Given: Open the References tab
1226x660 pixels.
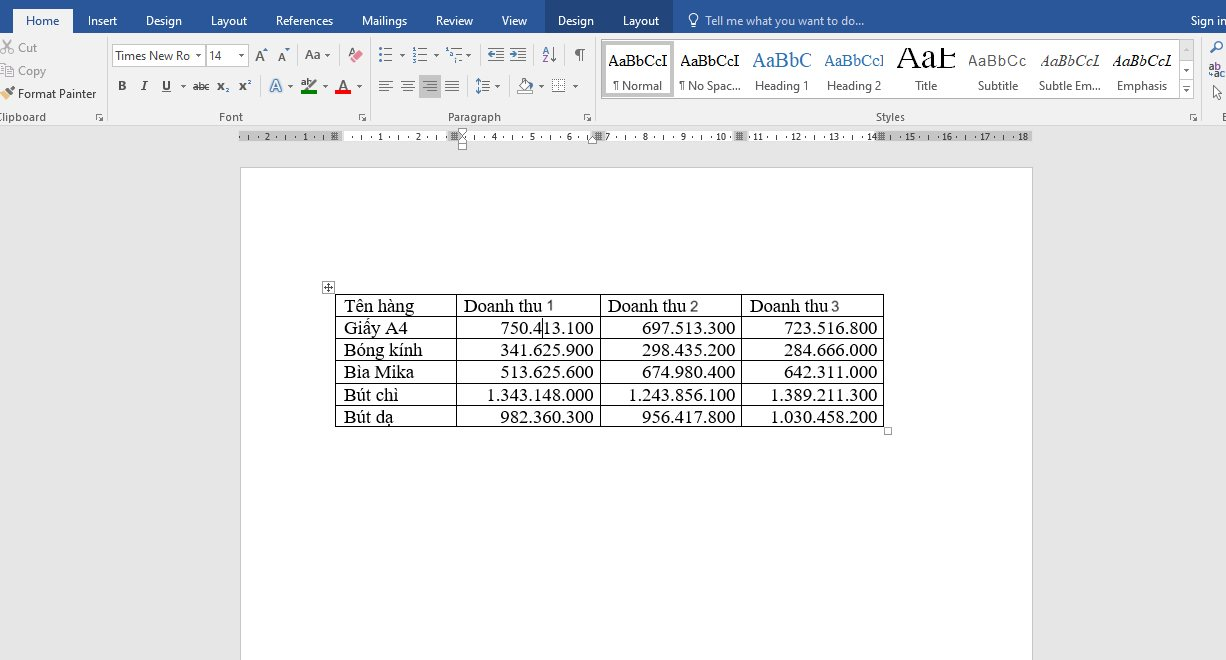Looking at the screenshot, I should pyautogui.click(x=304, y=20).
